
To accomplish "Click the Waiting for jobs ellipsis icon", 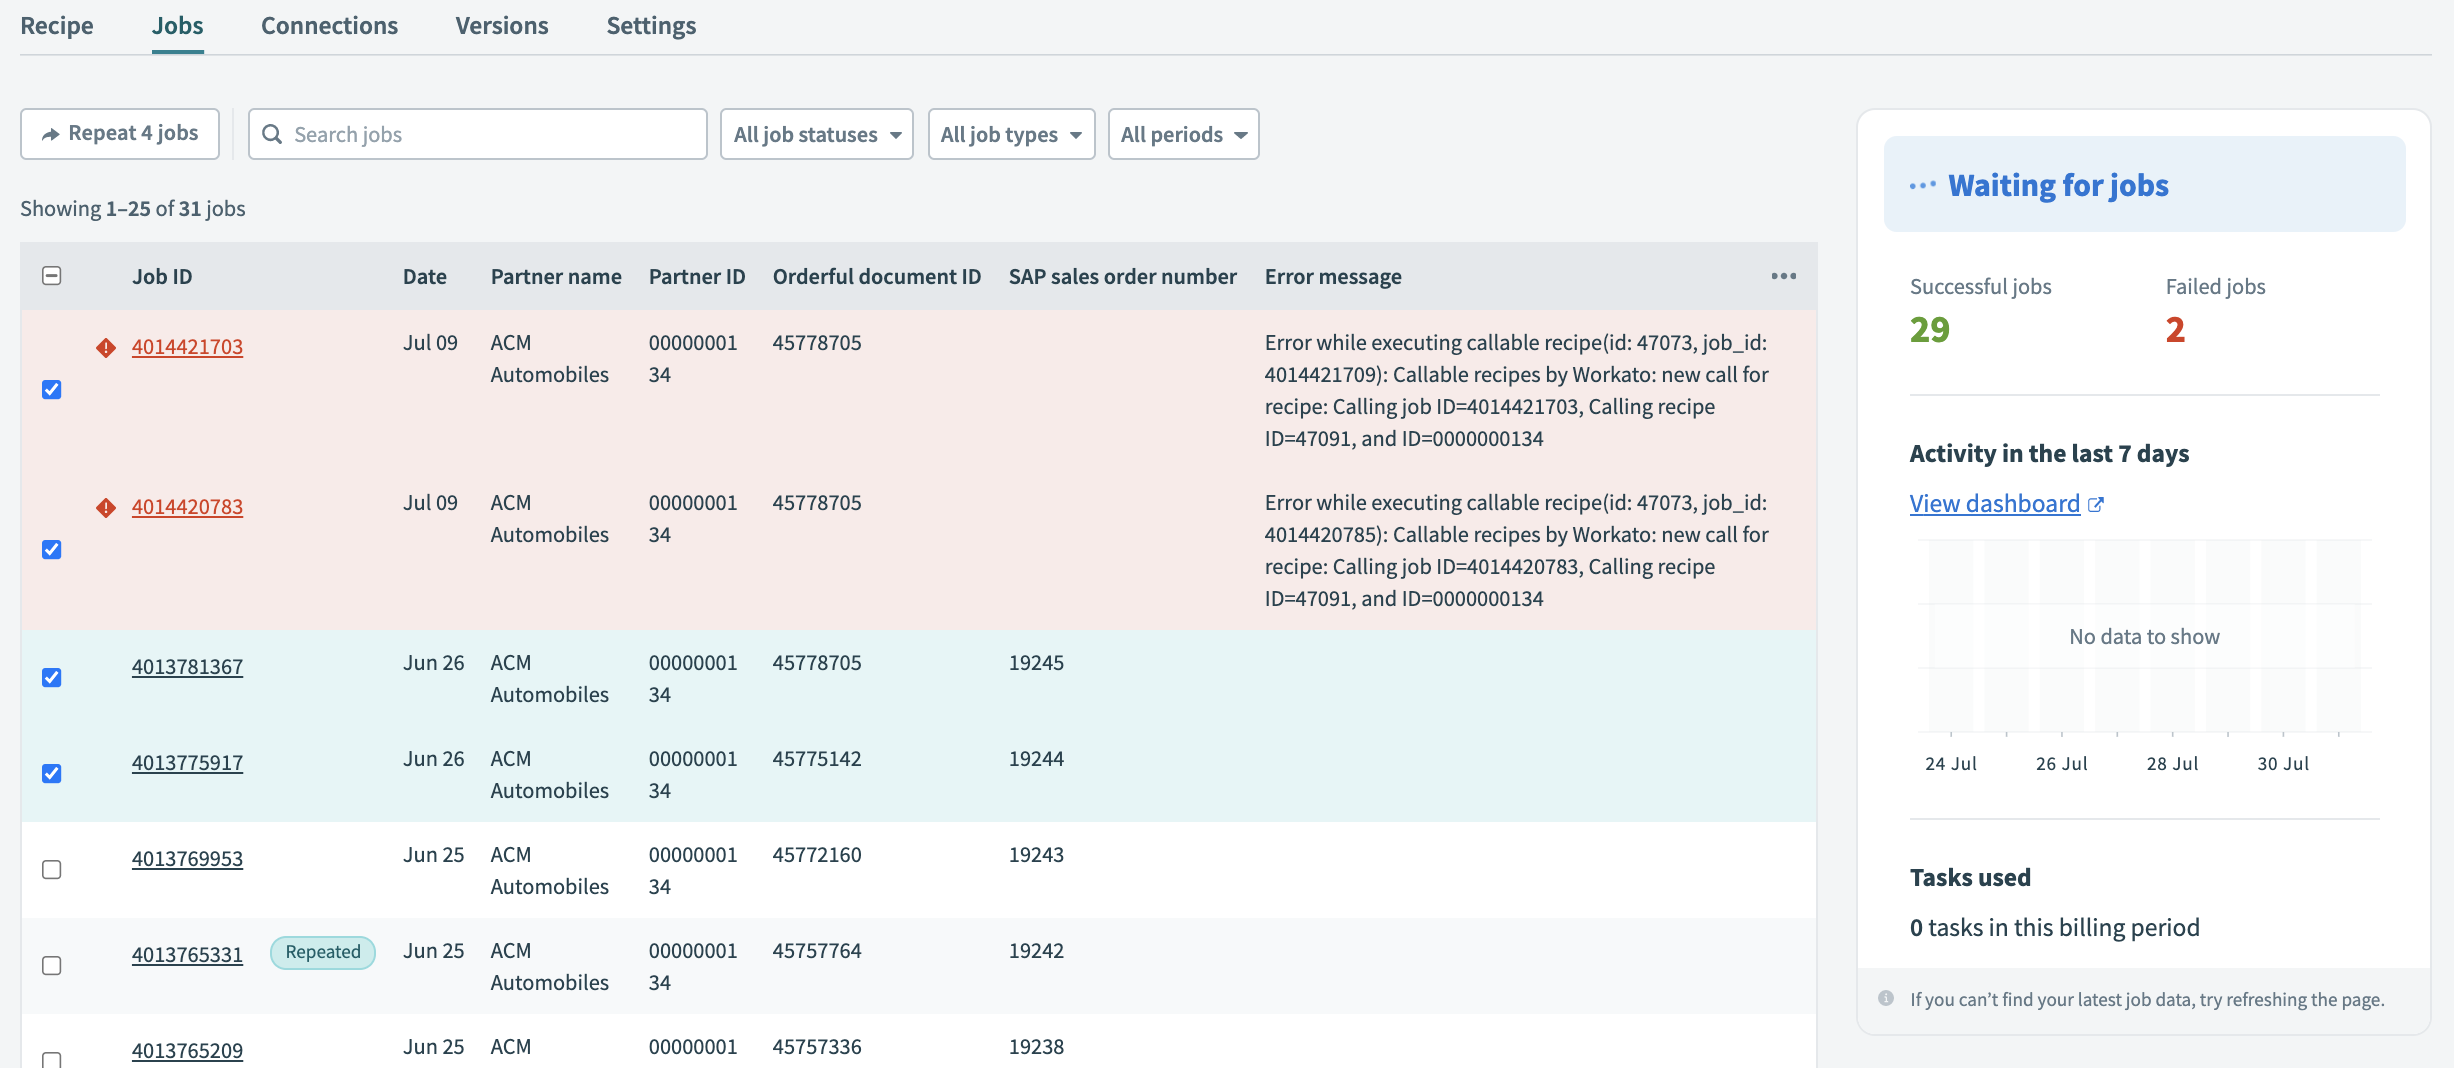I will point(1922,186).
